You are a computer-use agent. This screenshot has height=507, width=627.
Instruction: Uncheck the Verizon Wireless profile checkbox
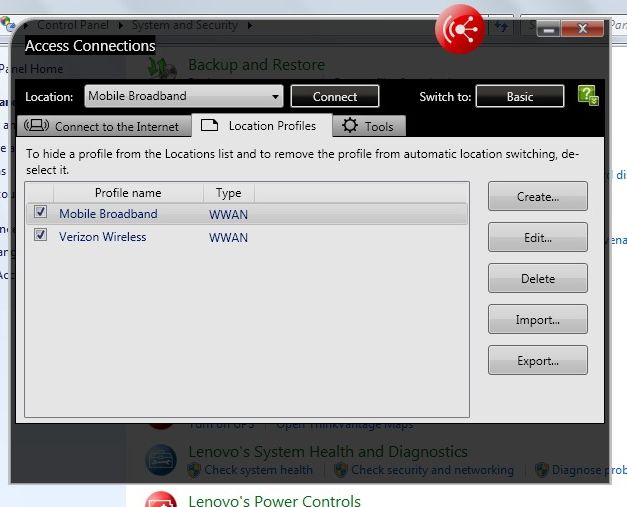40,235
